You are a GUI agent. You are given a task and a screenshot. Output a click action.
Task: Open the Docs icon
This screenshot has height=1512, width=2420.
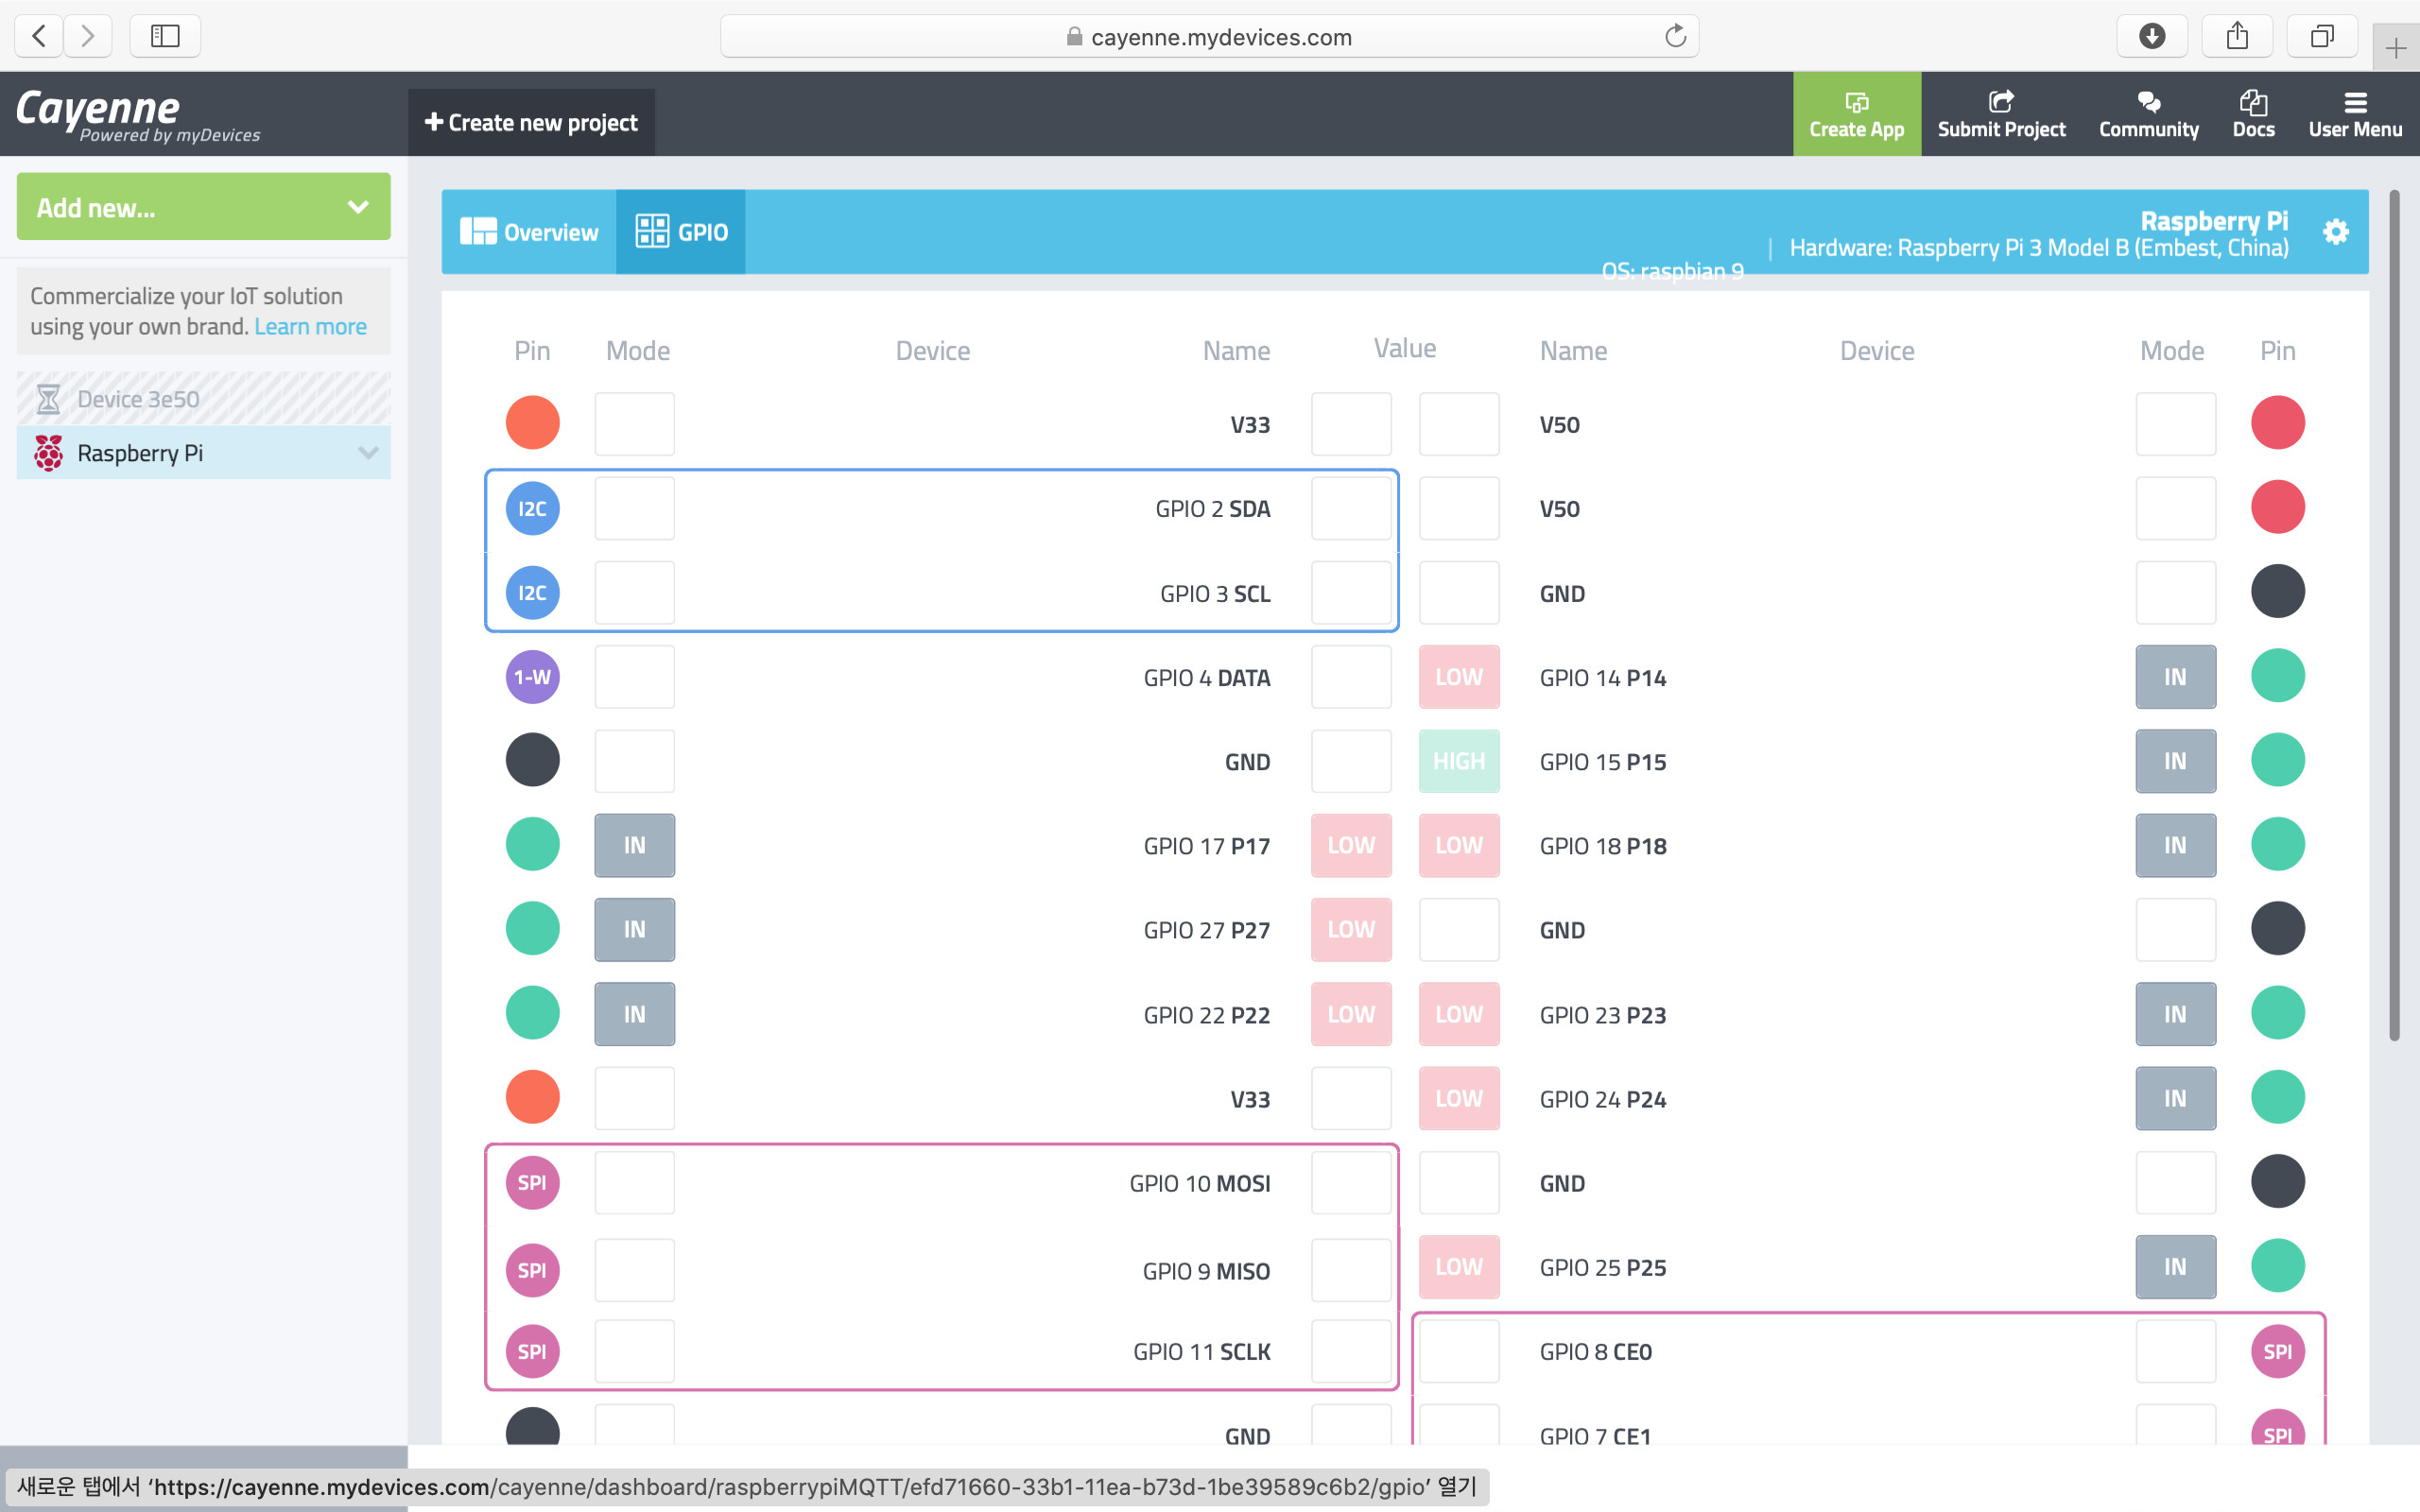(x=2253, y=103)
